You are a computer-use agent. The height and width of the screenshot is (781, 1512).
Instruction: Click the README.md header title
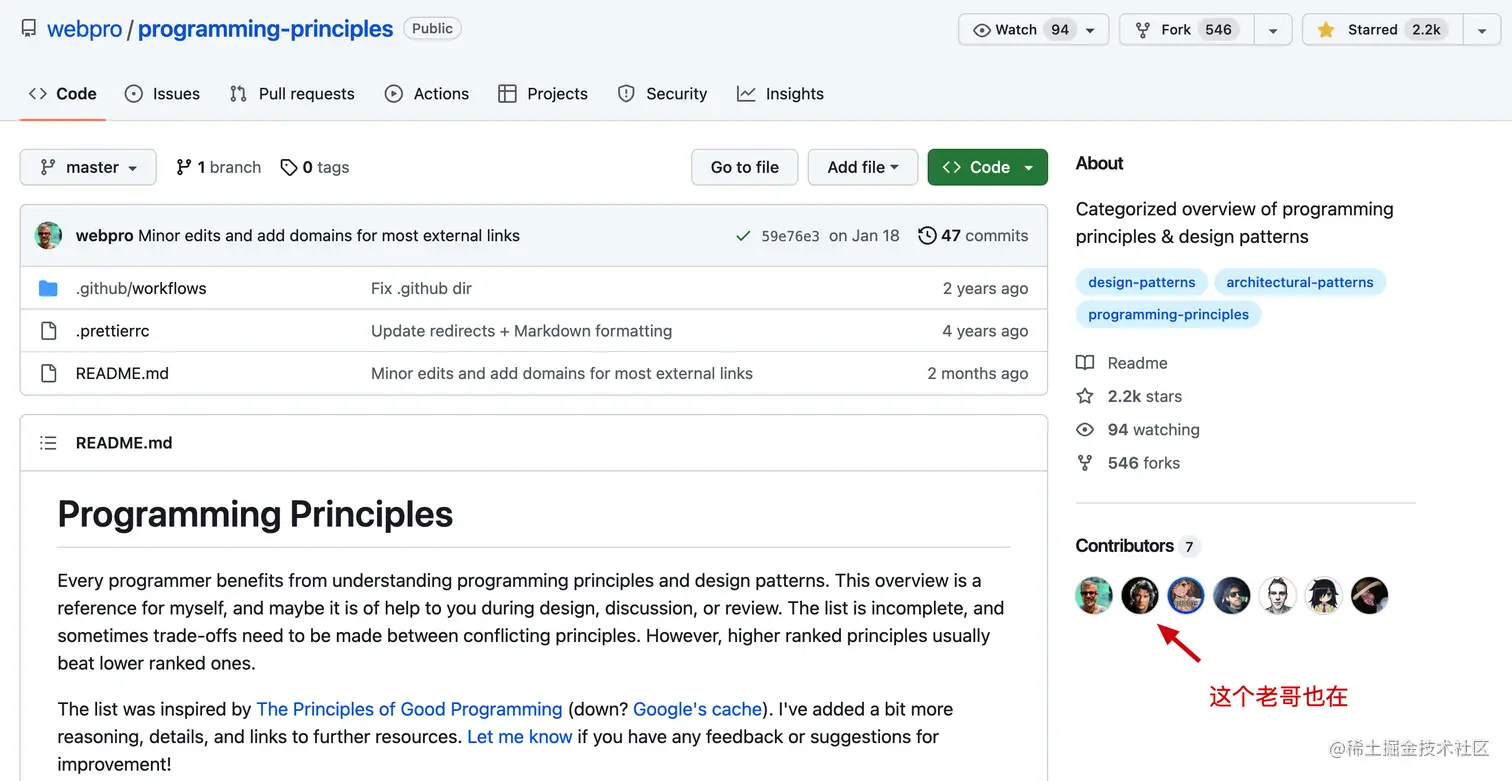point(124,443)
